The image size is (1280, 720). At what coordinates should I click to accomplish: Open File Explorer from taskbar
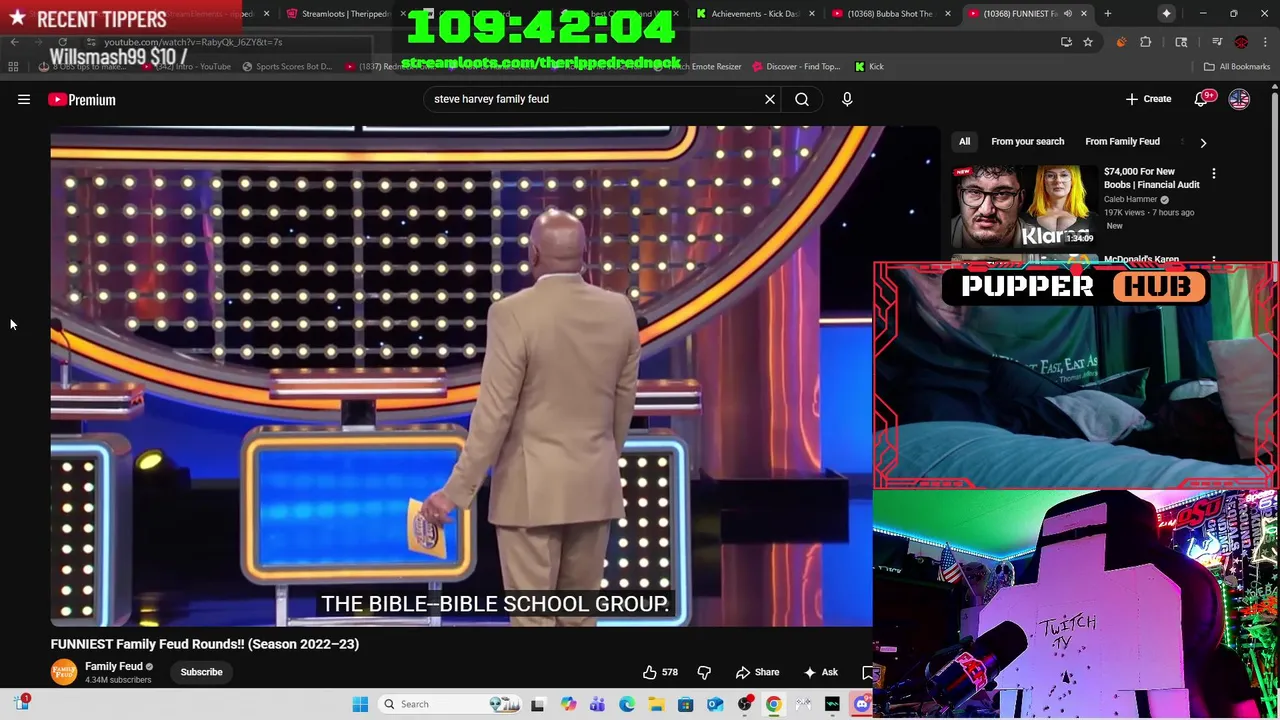pyautogui.click(x=656, y=704)
